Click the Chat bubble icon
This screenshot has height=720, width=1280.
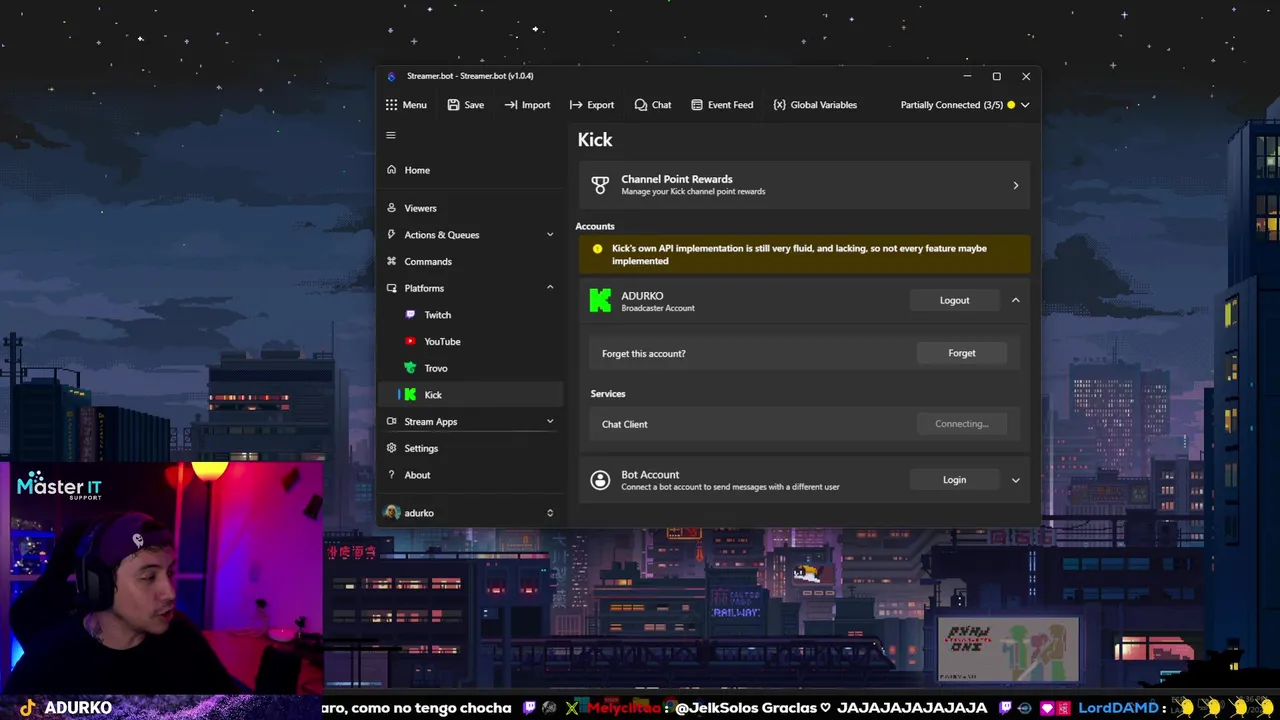point(640,105)
